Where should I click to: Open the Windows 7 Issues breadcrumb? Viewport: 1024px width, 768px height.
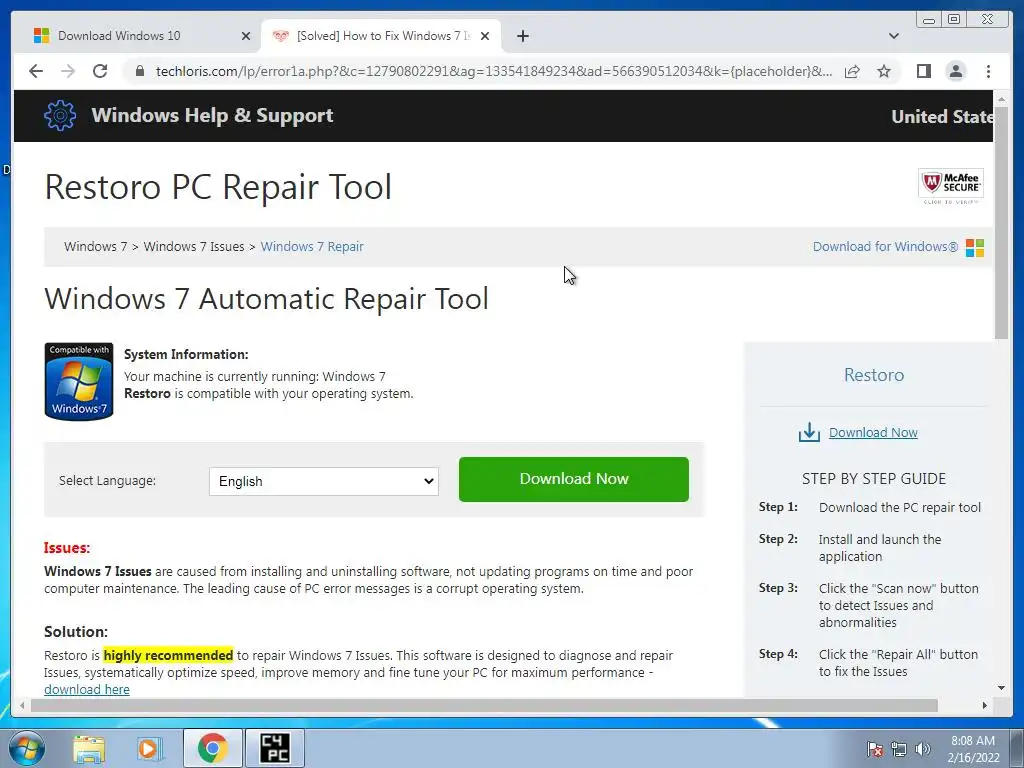pyautogui.click(x=194, y=247)
